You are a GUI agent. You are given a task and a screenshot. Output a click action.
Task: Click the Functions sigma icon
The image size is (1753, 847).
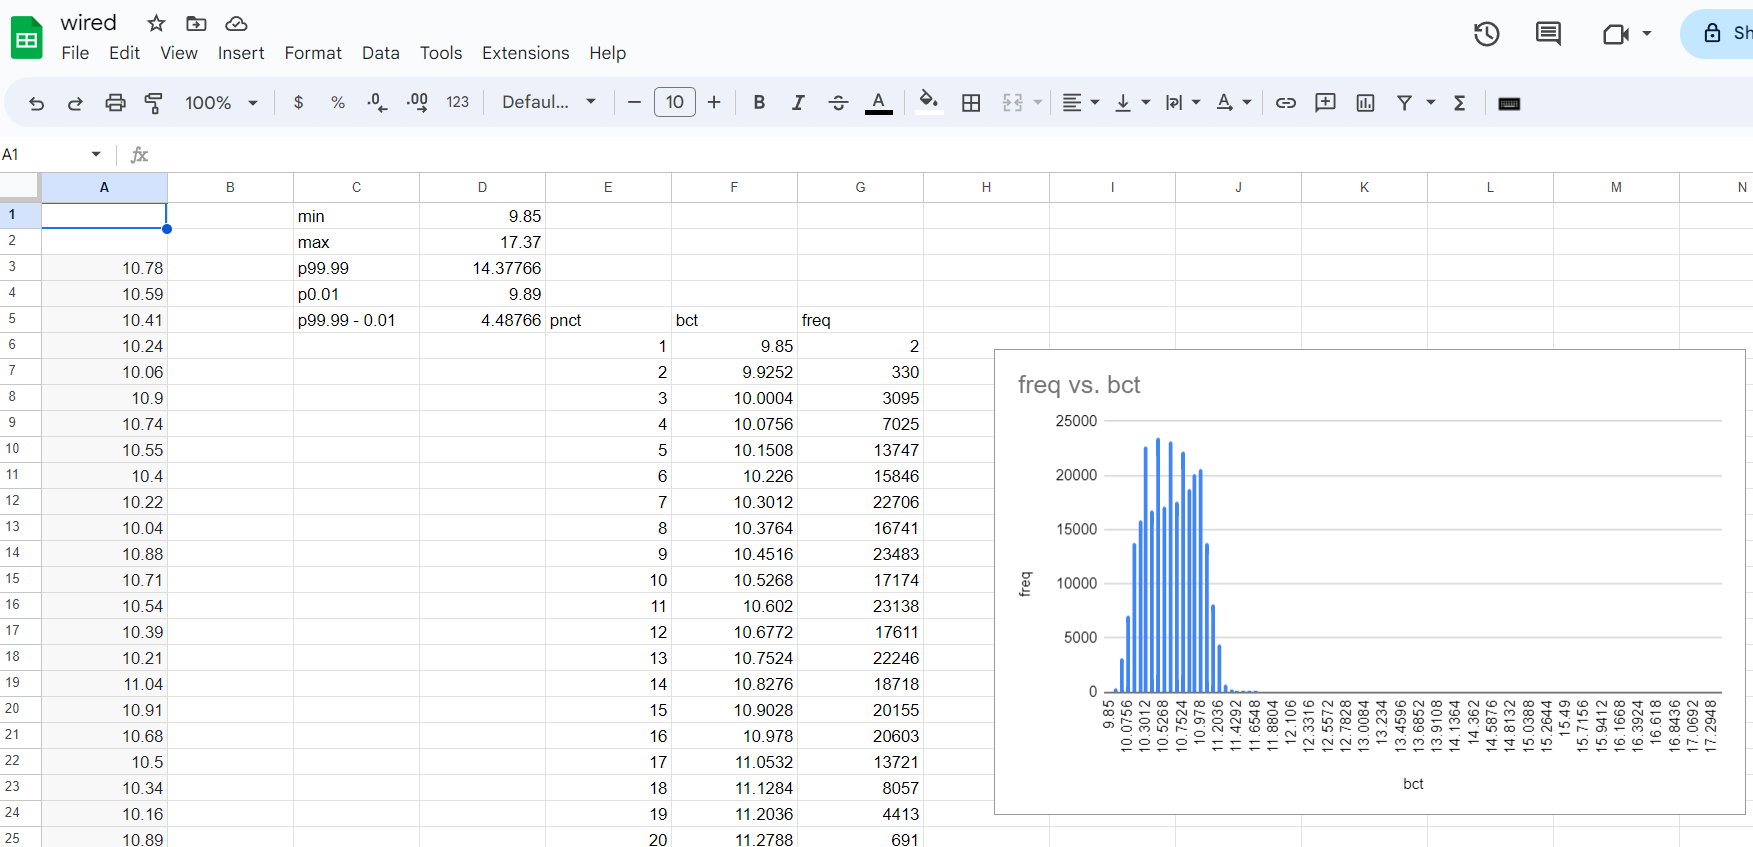coord(1460,103)
